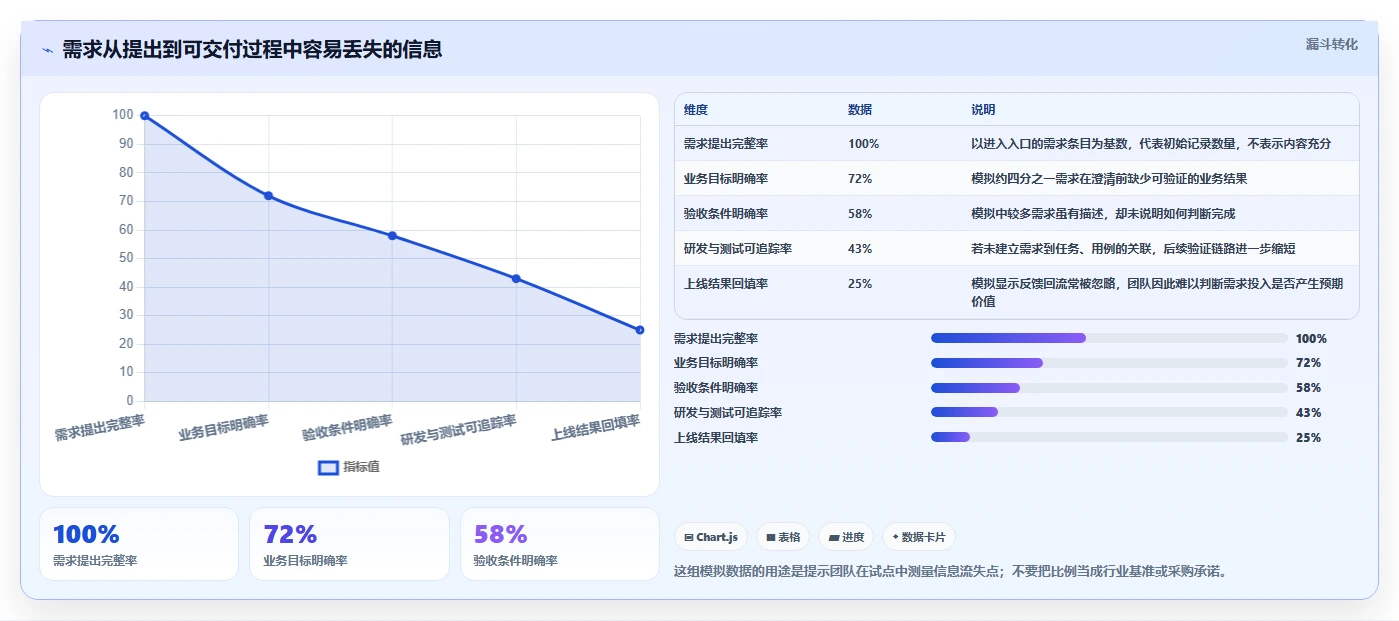
Task: Click the 需求提出完整率 progress bar
Action: coord(1109,338)
